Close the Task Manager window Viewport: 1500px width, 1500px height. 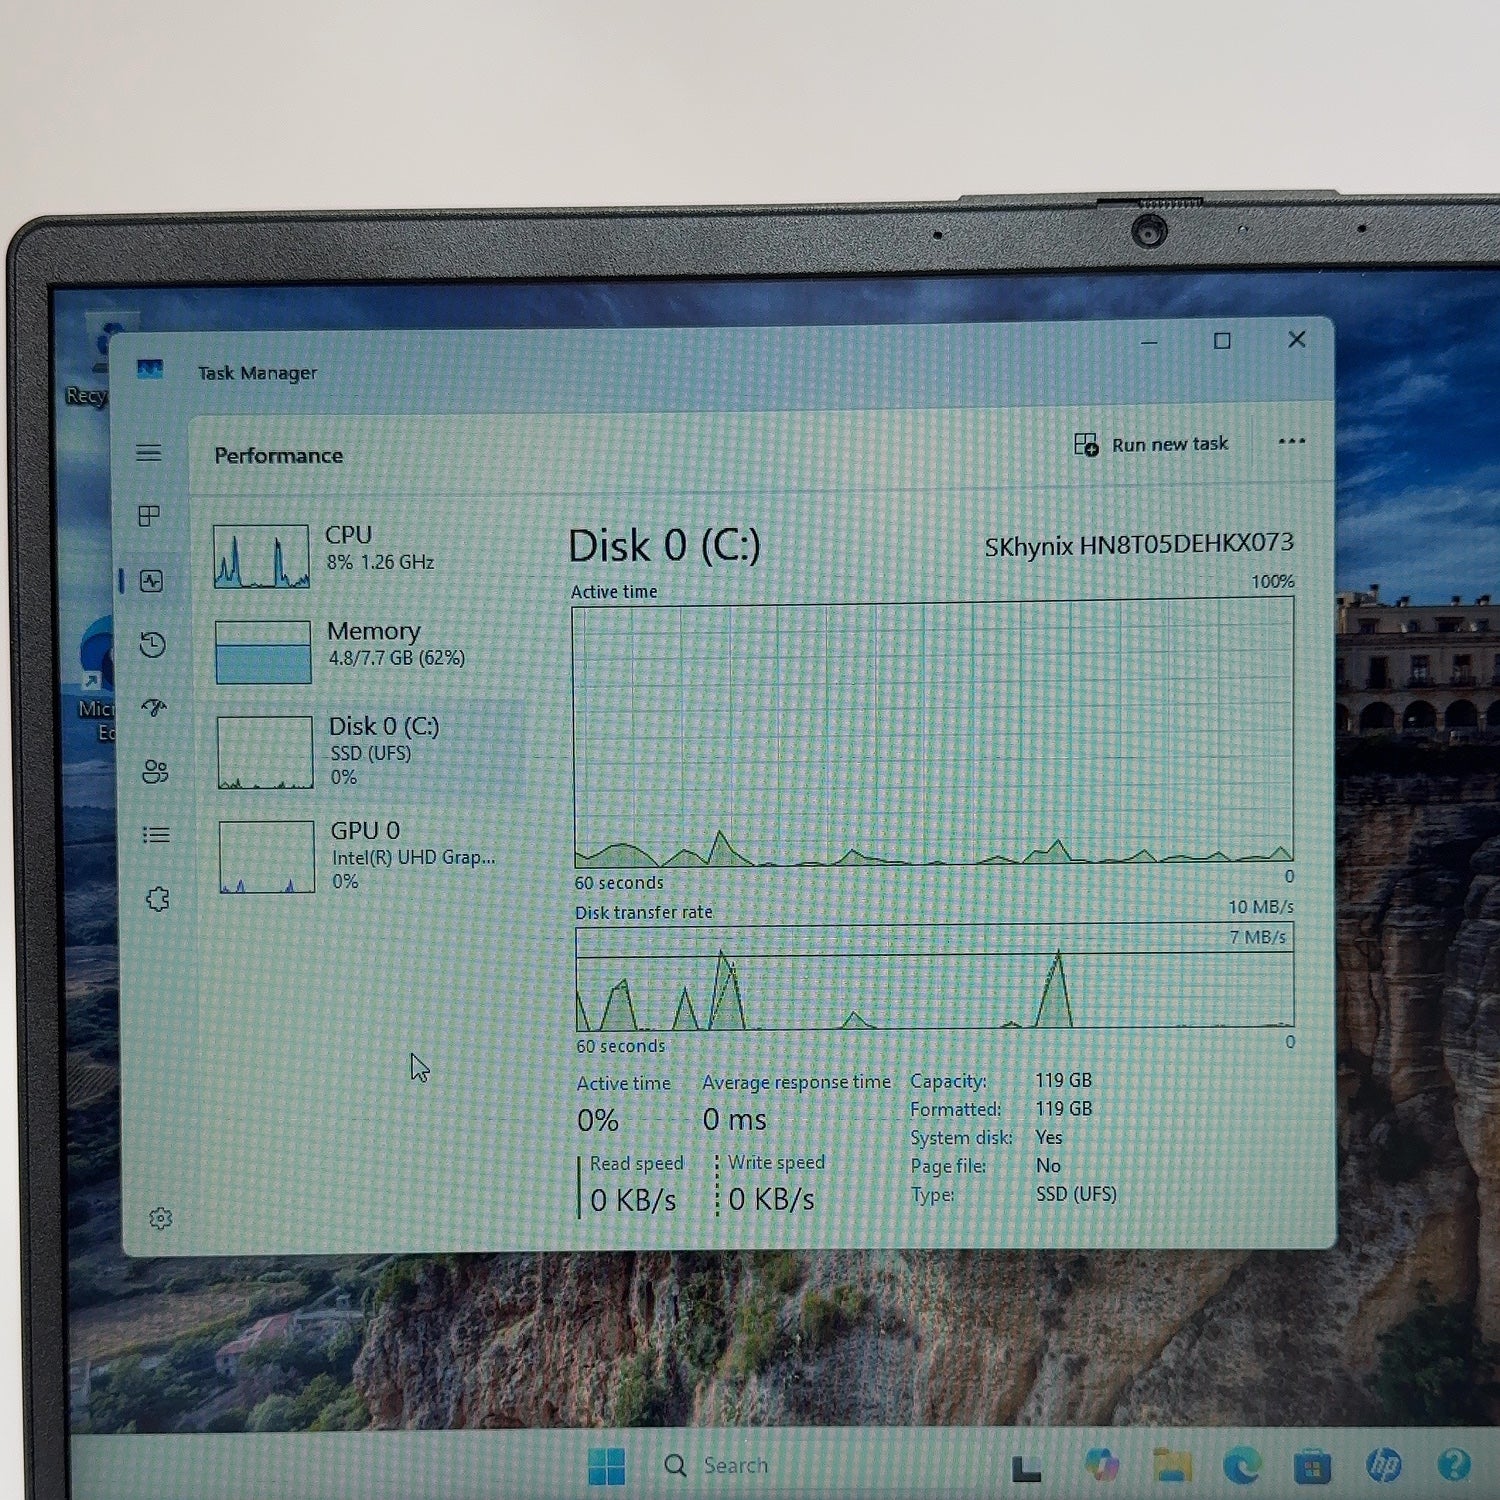[1297, 340]
